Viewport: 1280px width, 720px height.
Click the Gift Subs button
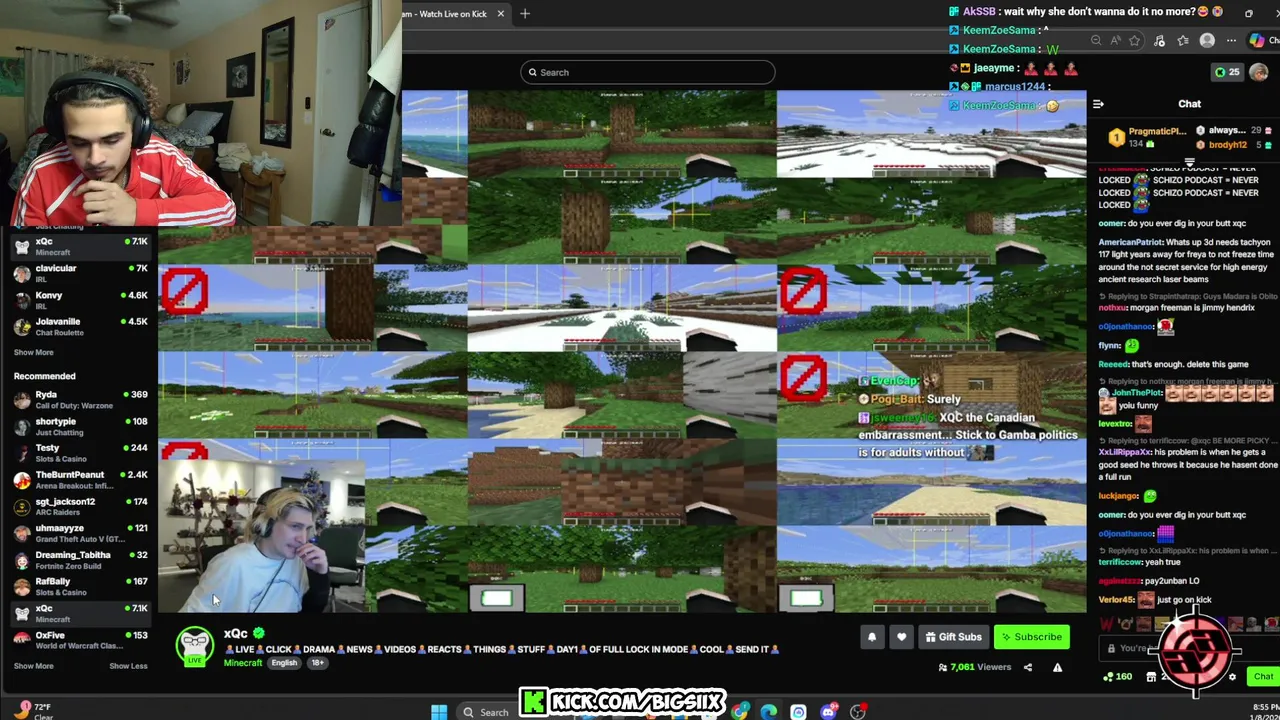pyautogui.click(x=953, y=637)
